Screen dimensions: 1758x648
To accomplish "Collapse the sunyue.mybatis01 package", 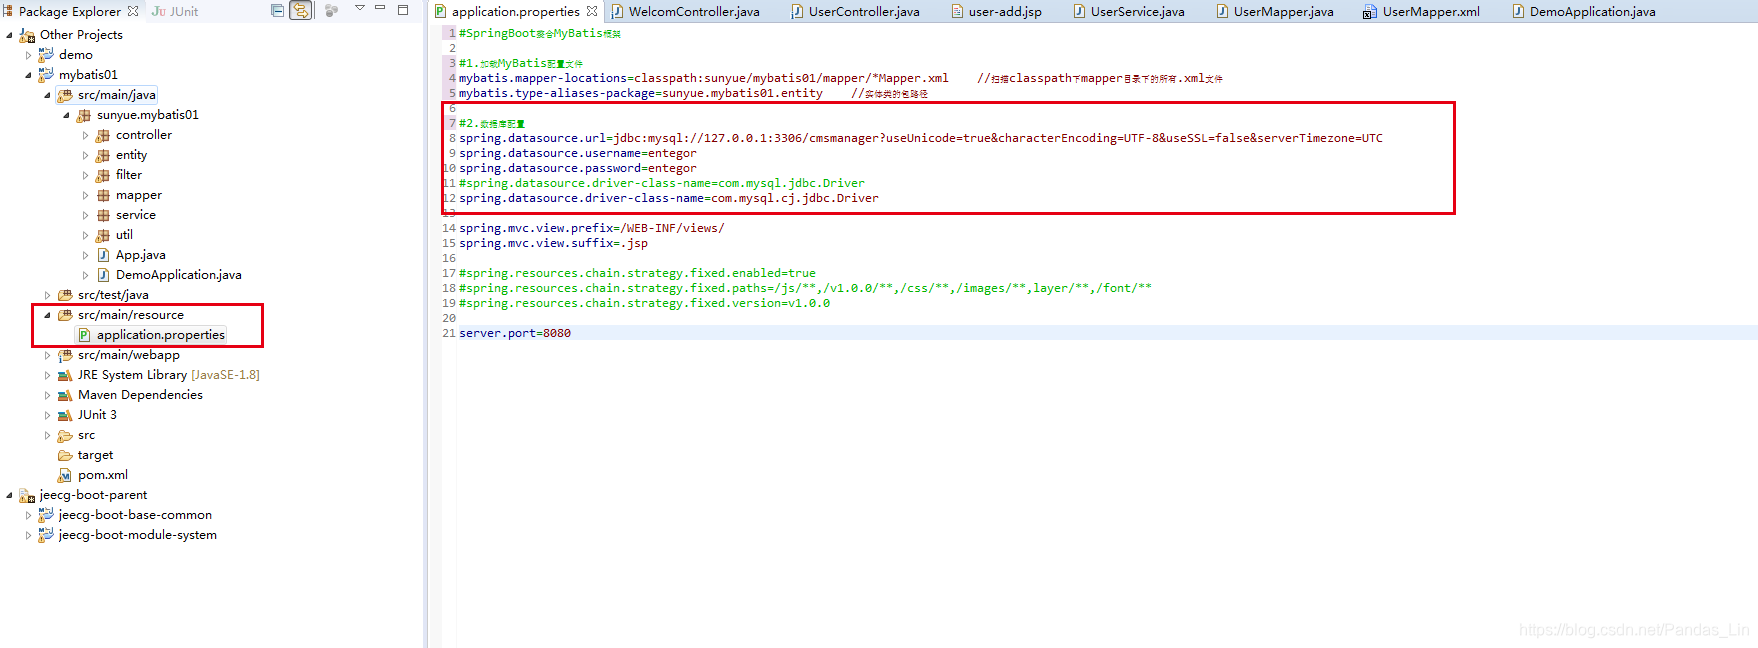I will coord(67,115).
